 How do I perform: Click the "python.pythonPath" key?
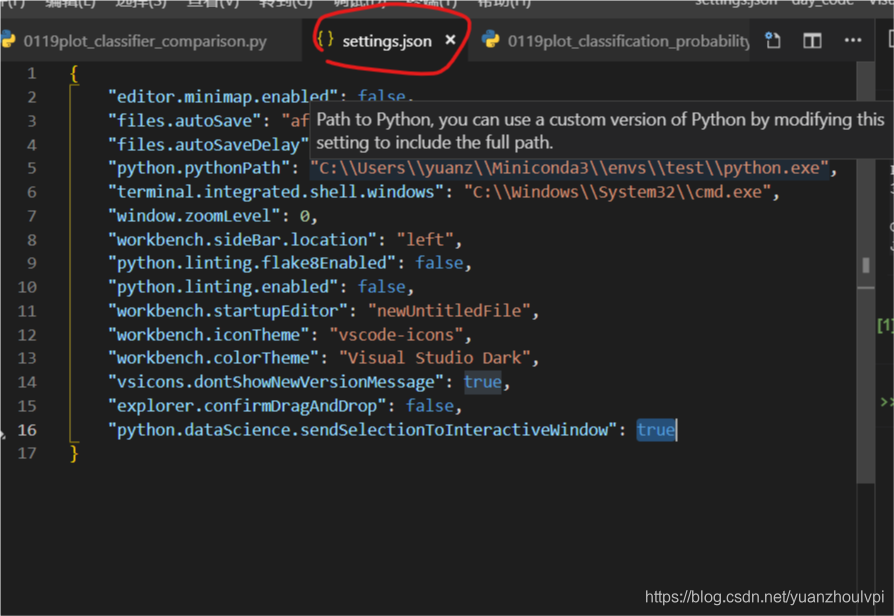tap(199, 168)
